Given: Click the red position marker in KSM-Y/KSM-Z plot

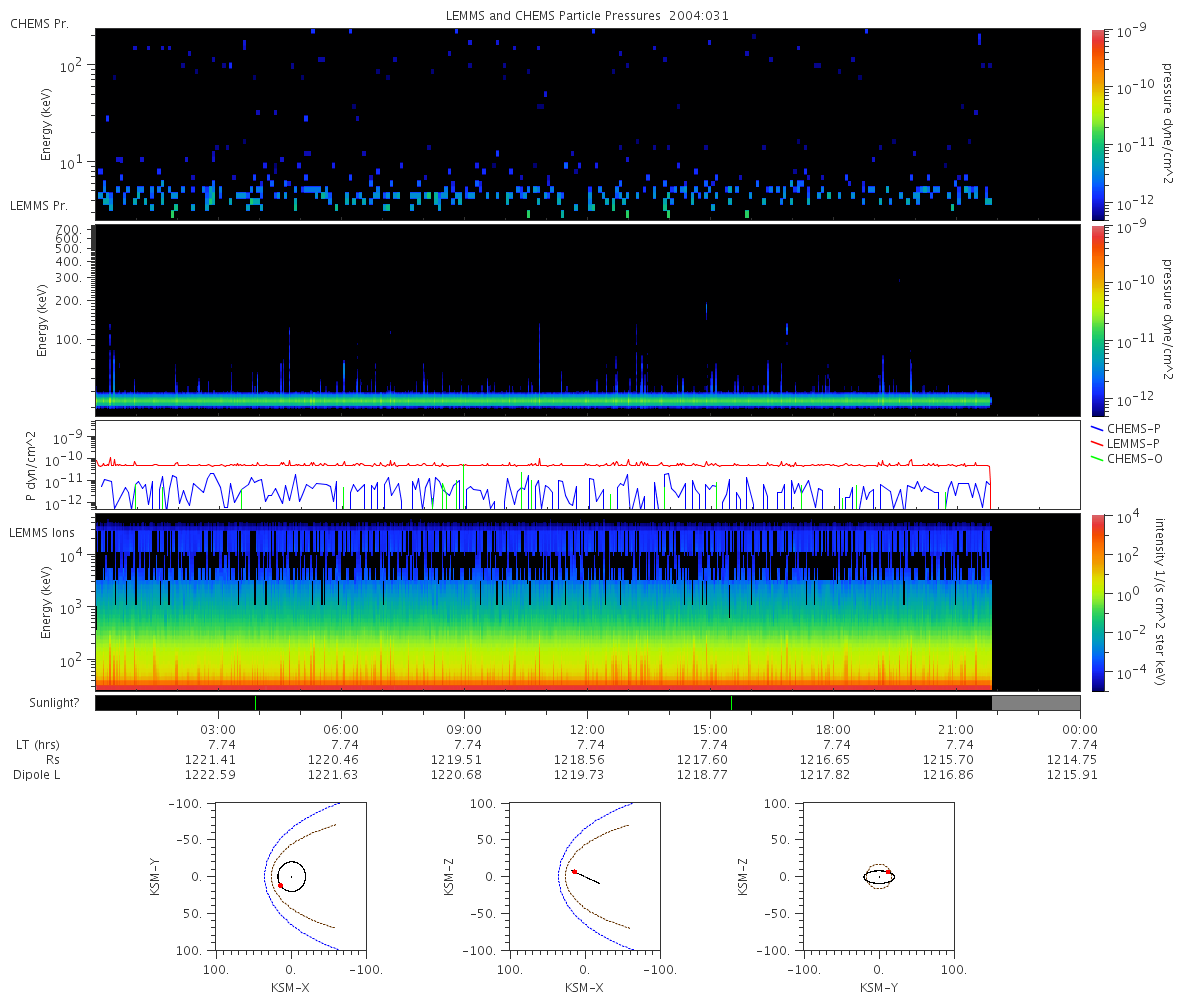Looking at the screenshot, I should pyautogui.click(x=888, y=872).
